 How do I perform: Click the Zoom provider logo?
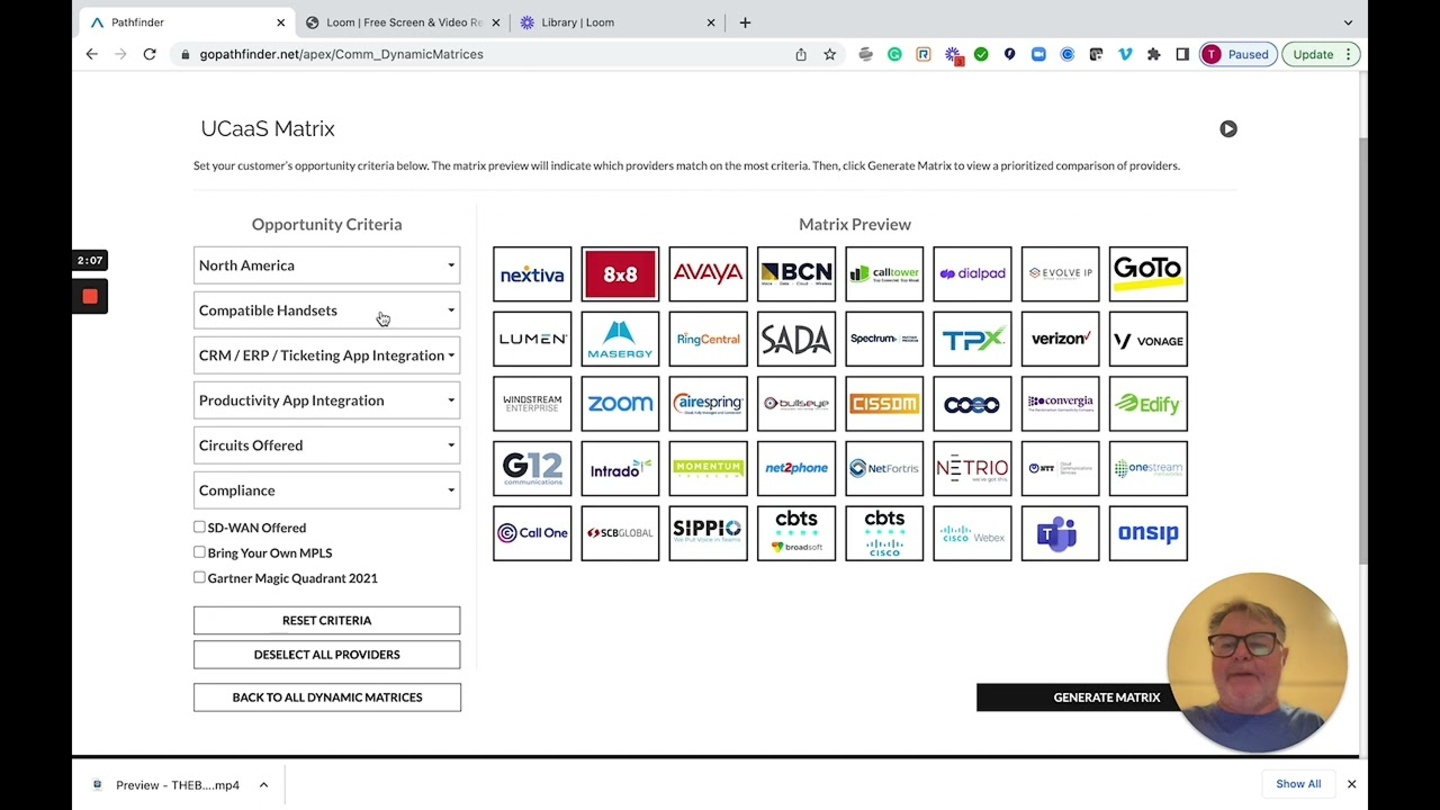620,404
